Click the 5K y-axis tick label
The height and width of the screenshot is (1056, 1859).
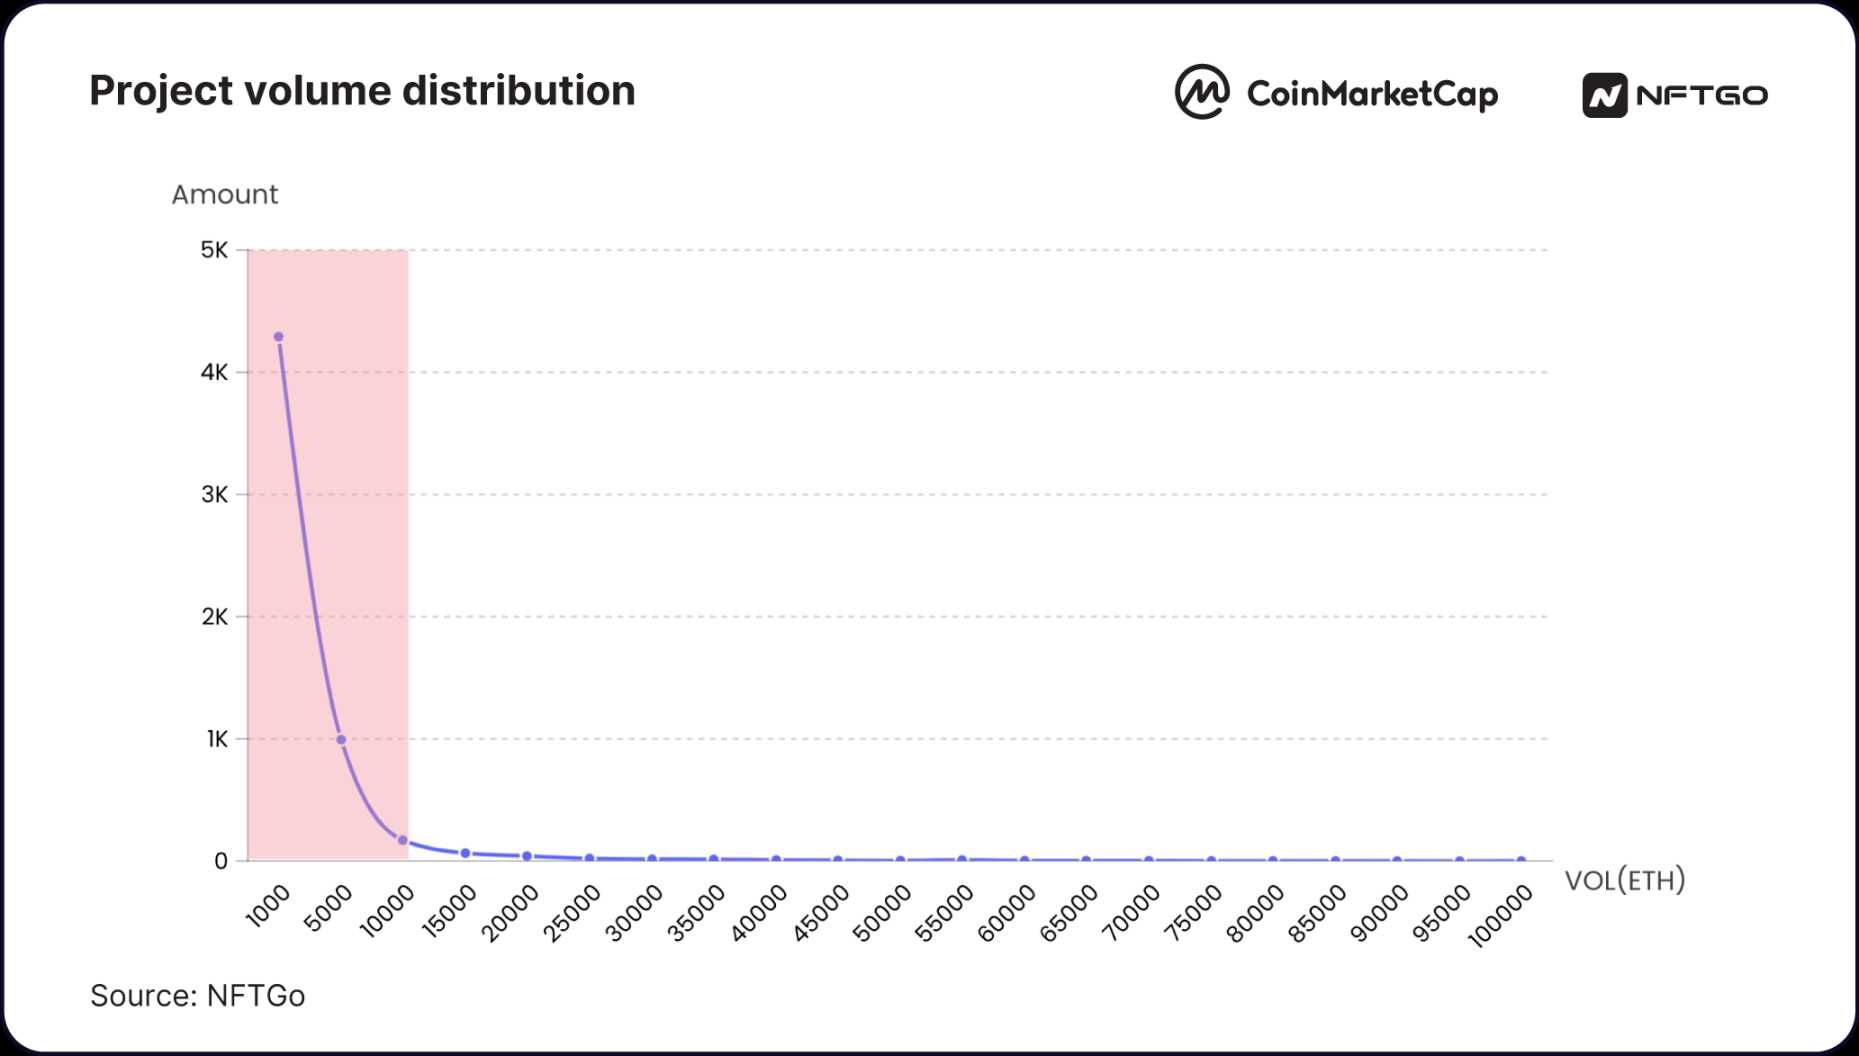coord(214,250)
